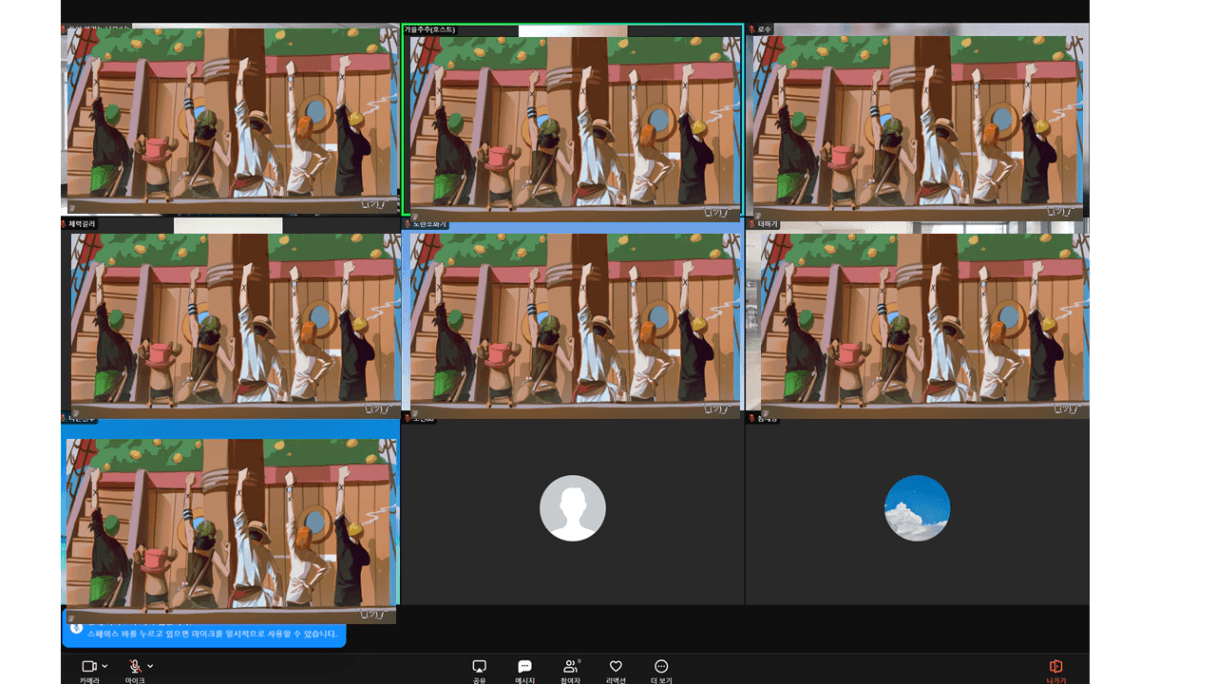Click the 가을추추(호스트) name label
This screenshot has height=684, width=1216.
(429, 30)
